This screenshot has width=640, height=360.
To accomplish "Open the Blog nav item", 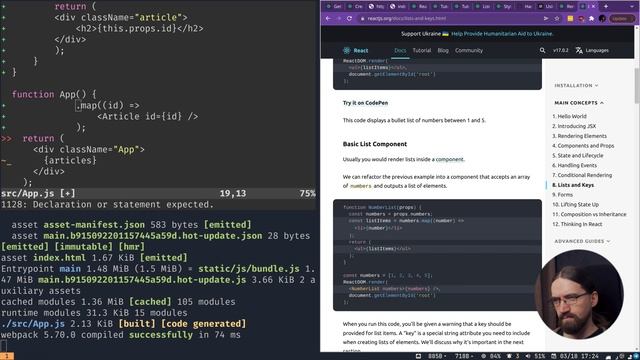I will (443, 51).
